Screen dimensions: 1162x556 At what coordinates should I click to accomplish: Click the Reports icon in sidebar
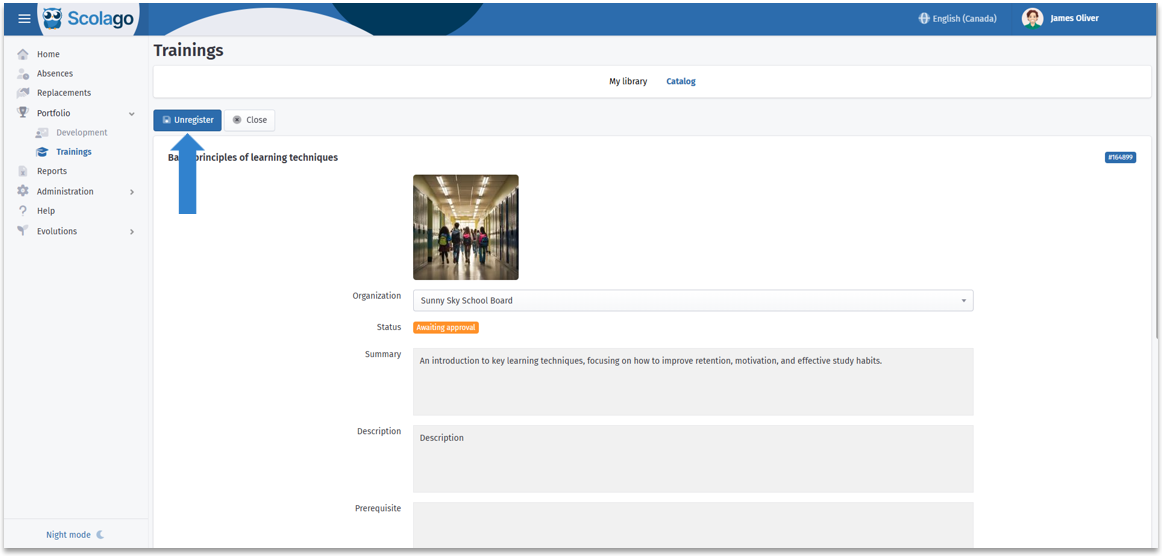pos(23,171)
